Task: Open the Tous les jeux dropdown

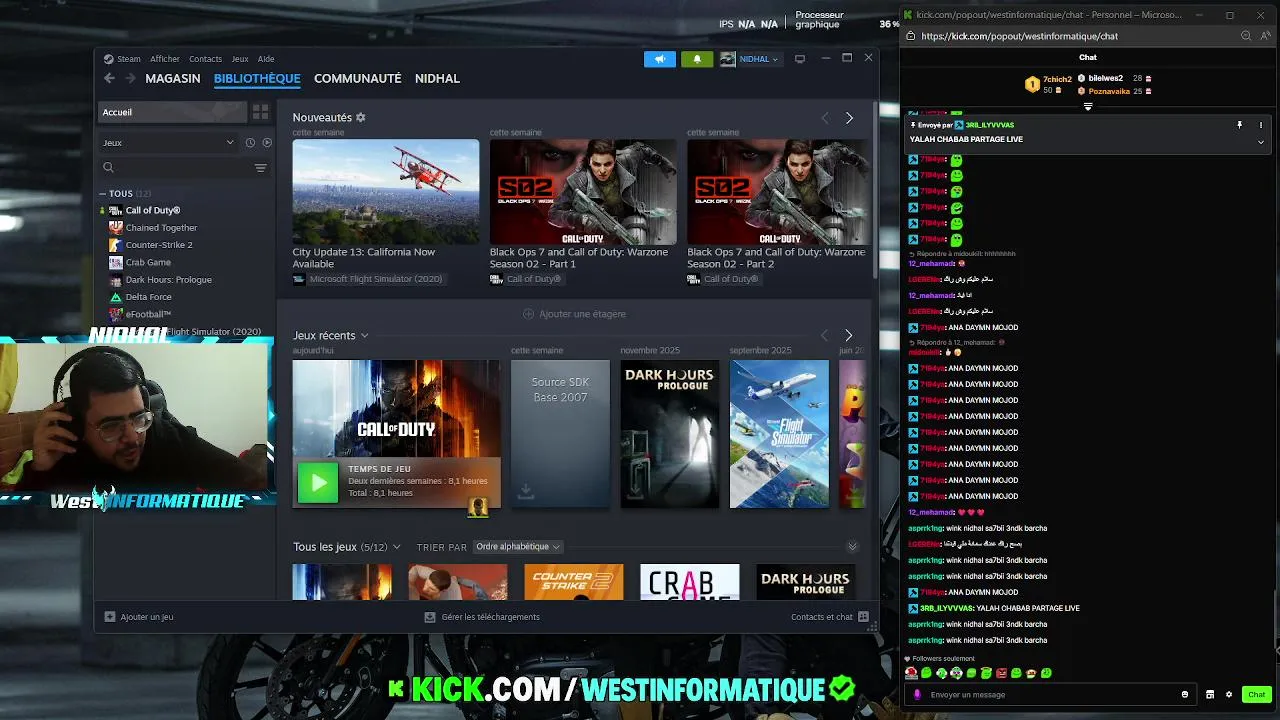Action: pyautogui.click(x=397, y=547)
